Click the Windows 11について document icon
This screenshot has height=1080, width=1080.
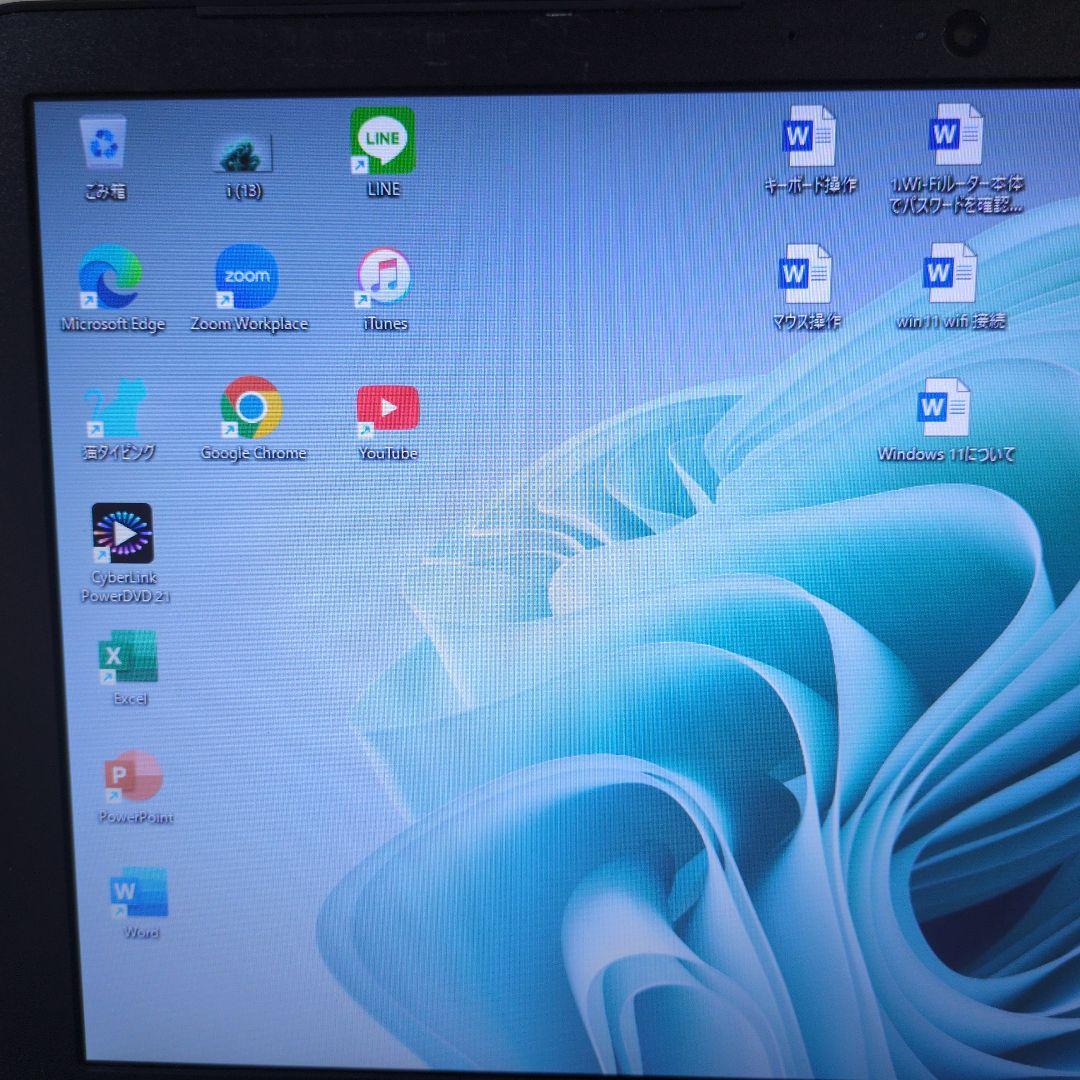944,407
